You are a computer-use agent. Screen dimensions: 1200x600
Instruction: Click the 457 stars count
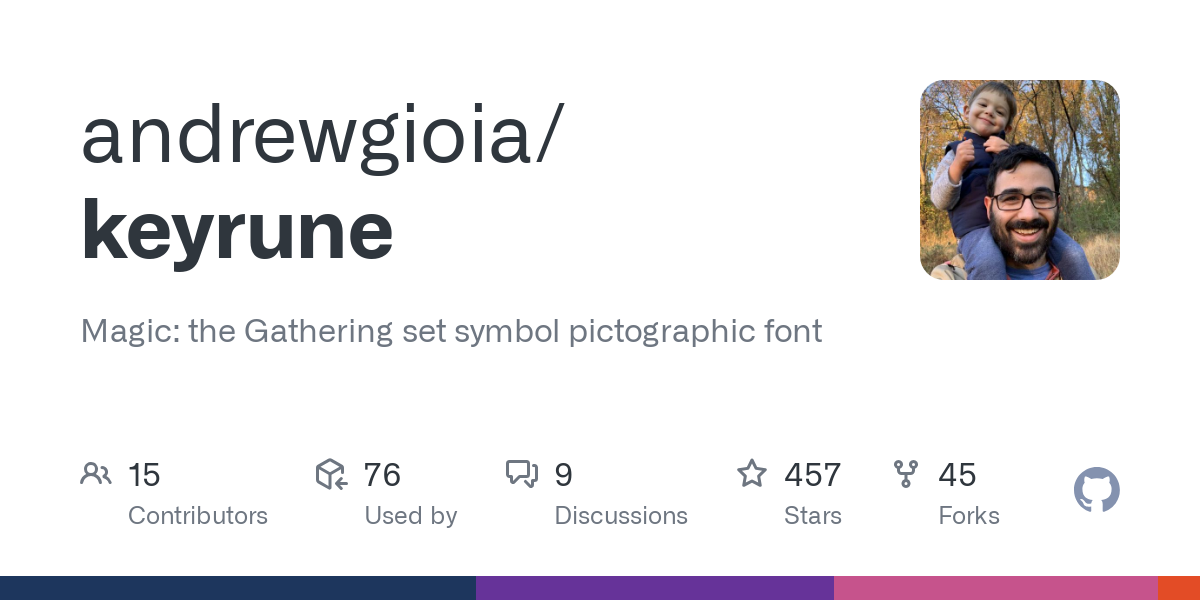tap(812, 475)
